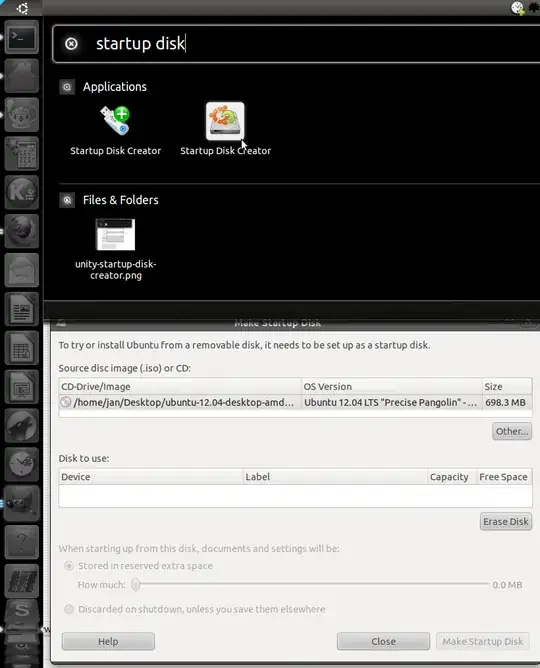Open Help in Make Startup Disk
540x668 pixels.
(108, 641)
